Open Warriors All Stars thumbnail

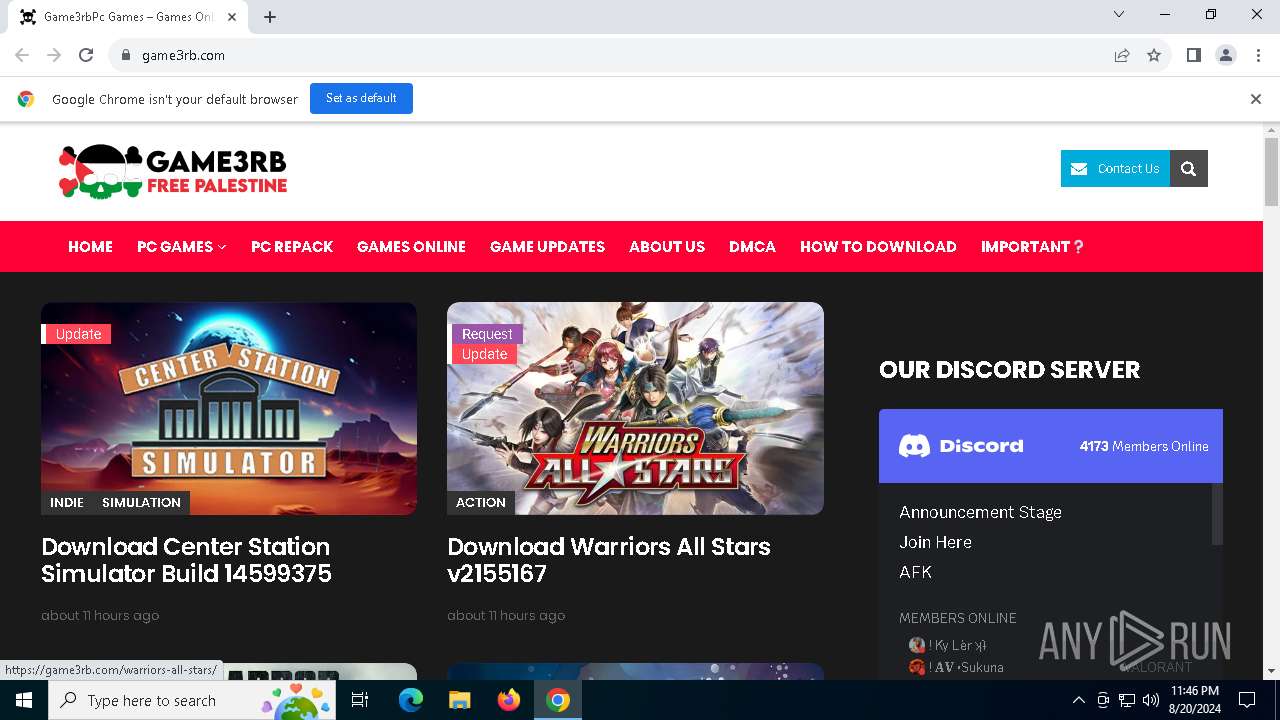coord(635,408)
